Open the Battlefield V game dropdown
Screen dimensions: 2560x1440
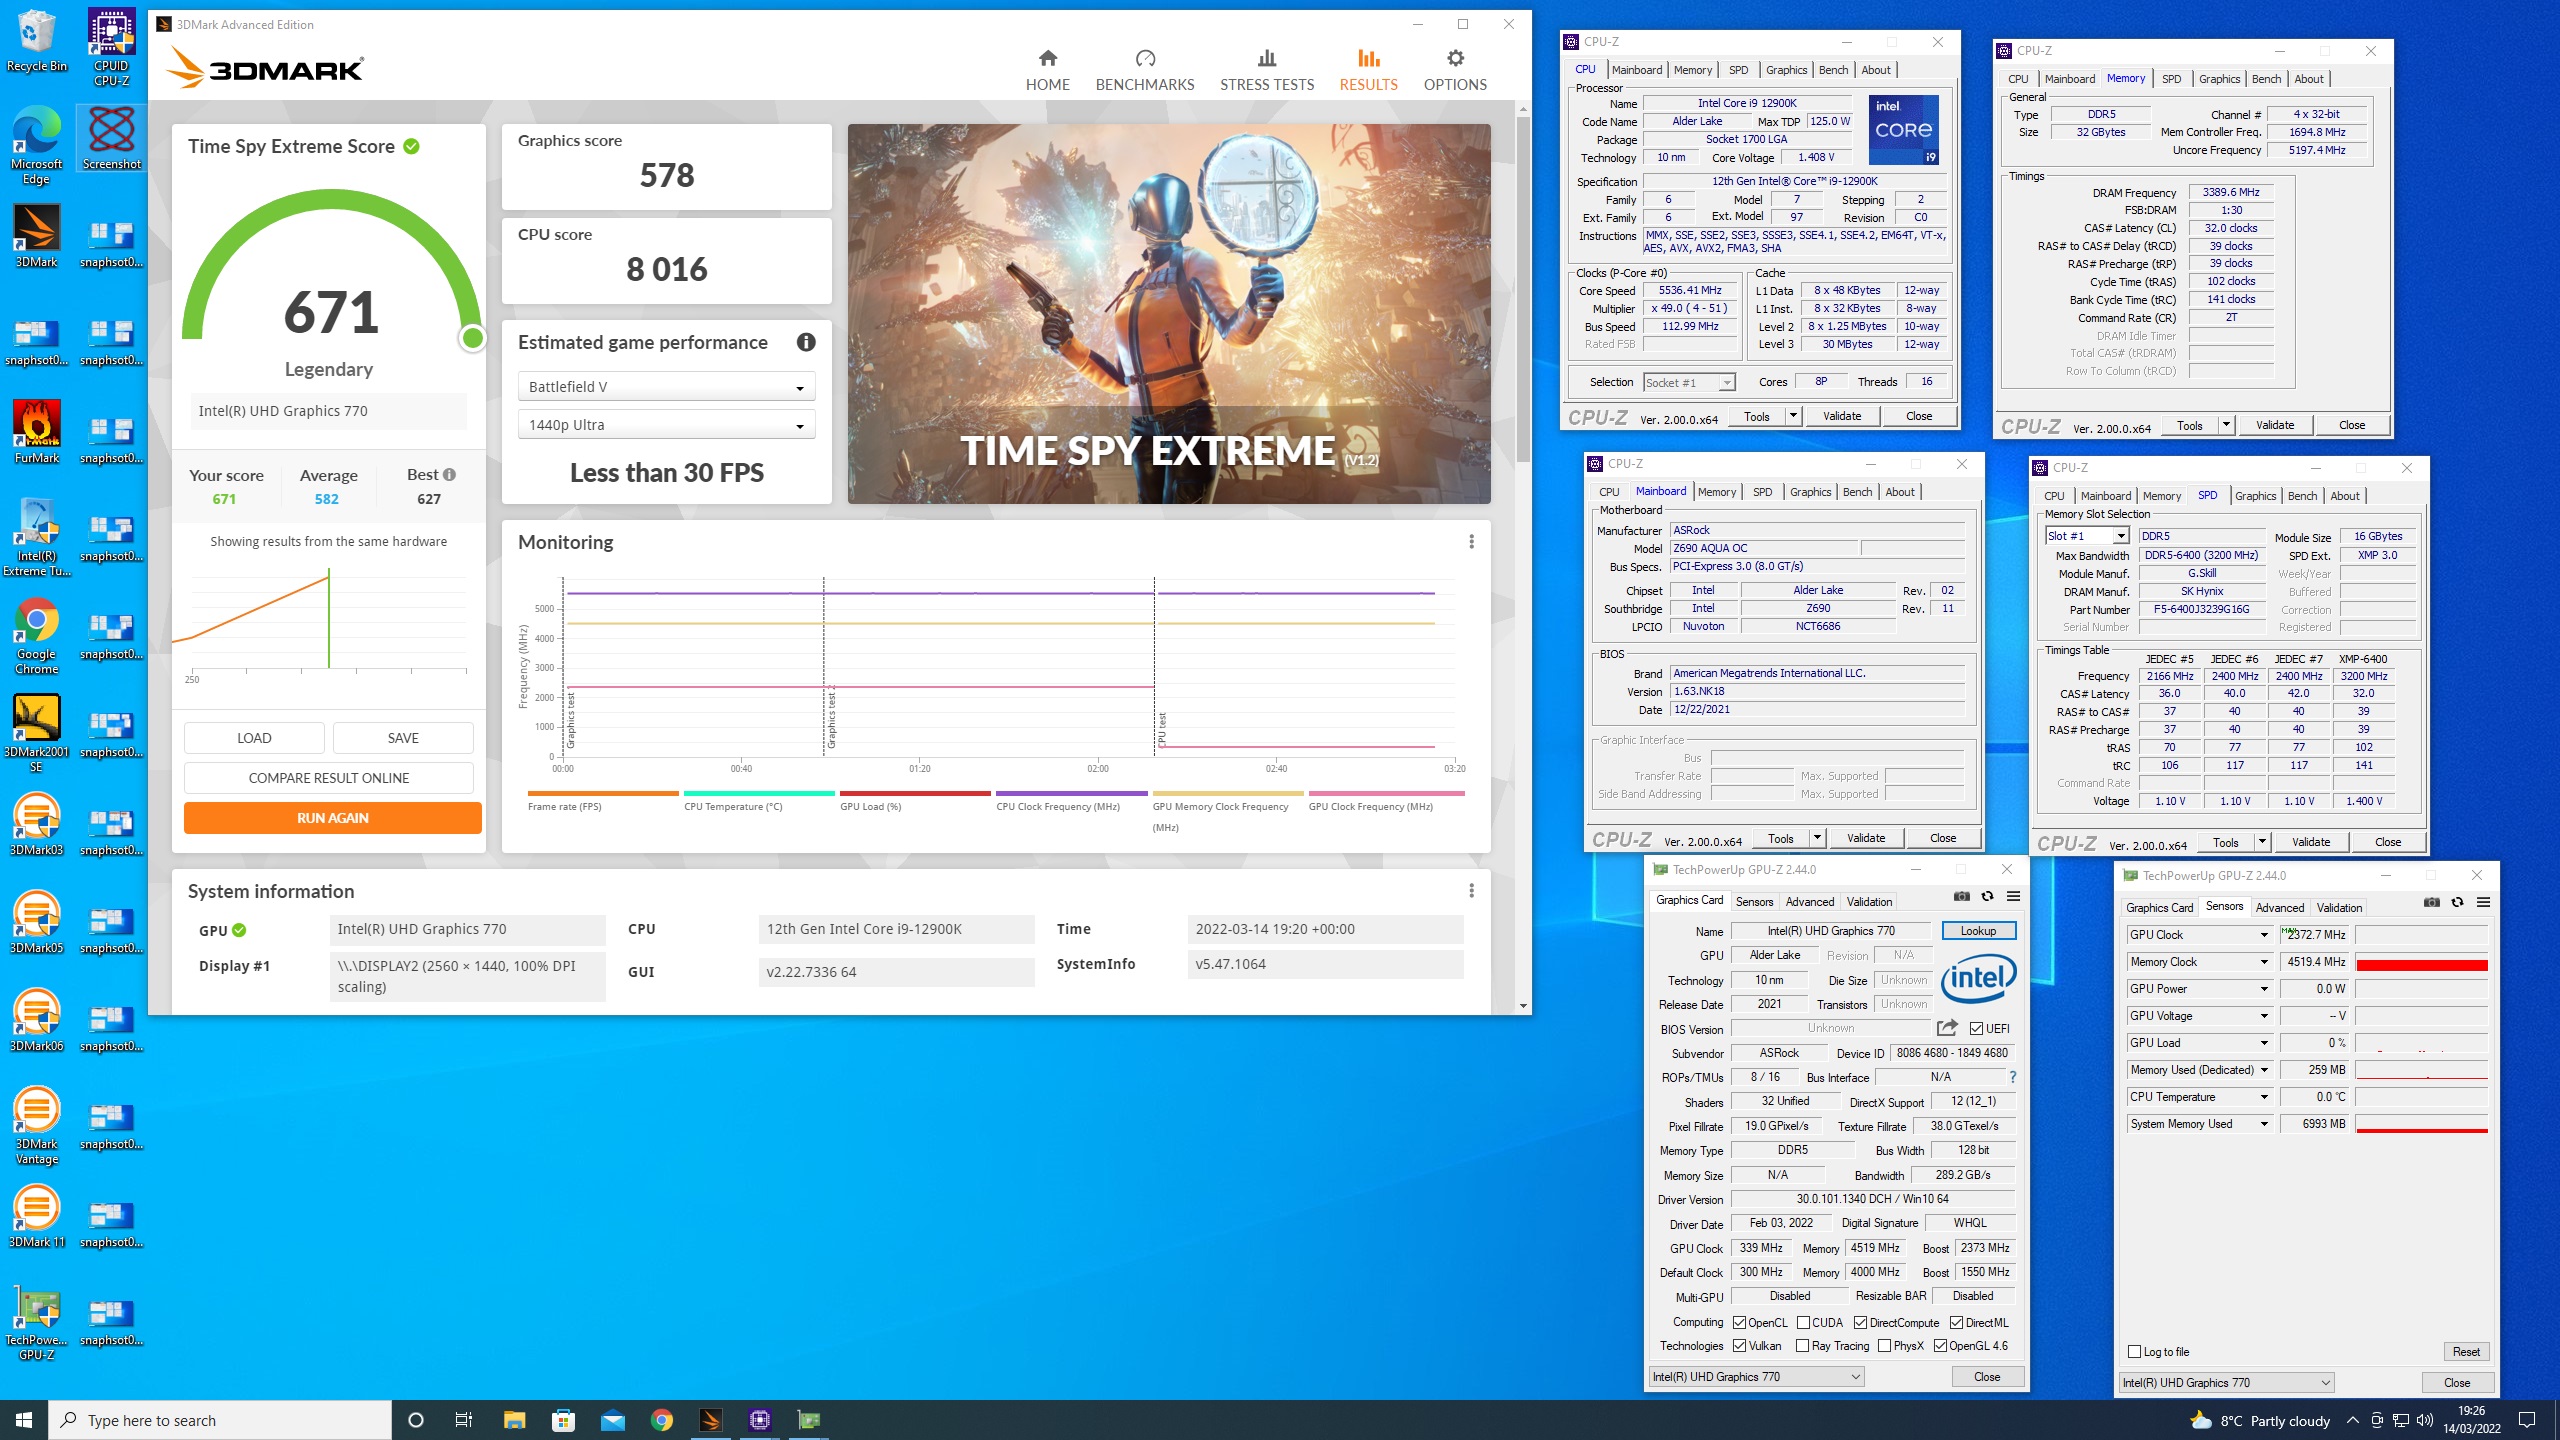(x=666, y=387)
